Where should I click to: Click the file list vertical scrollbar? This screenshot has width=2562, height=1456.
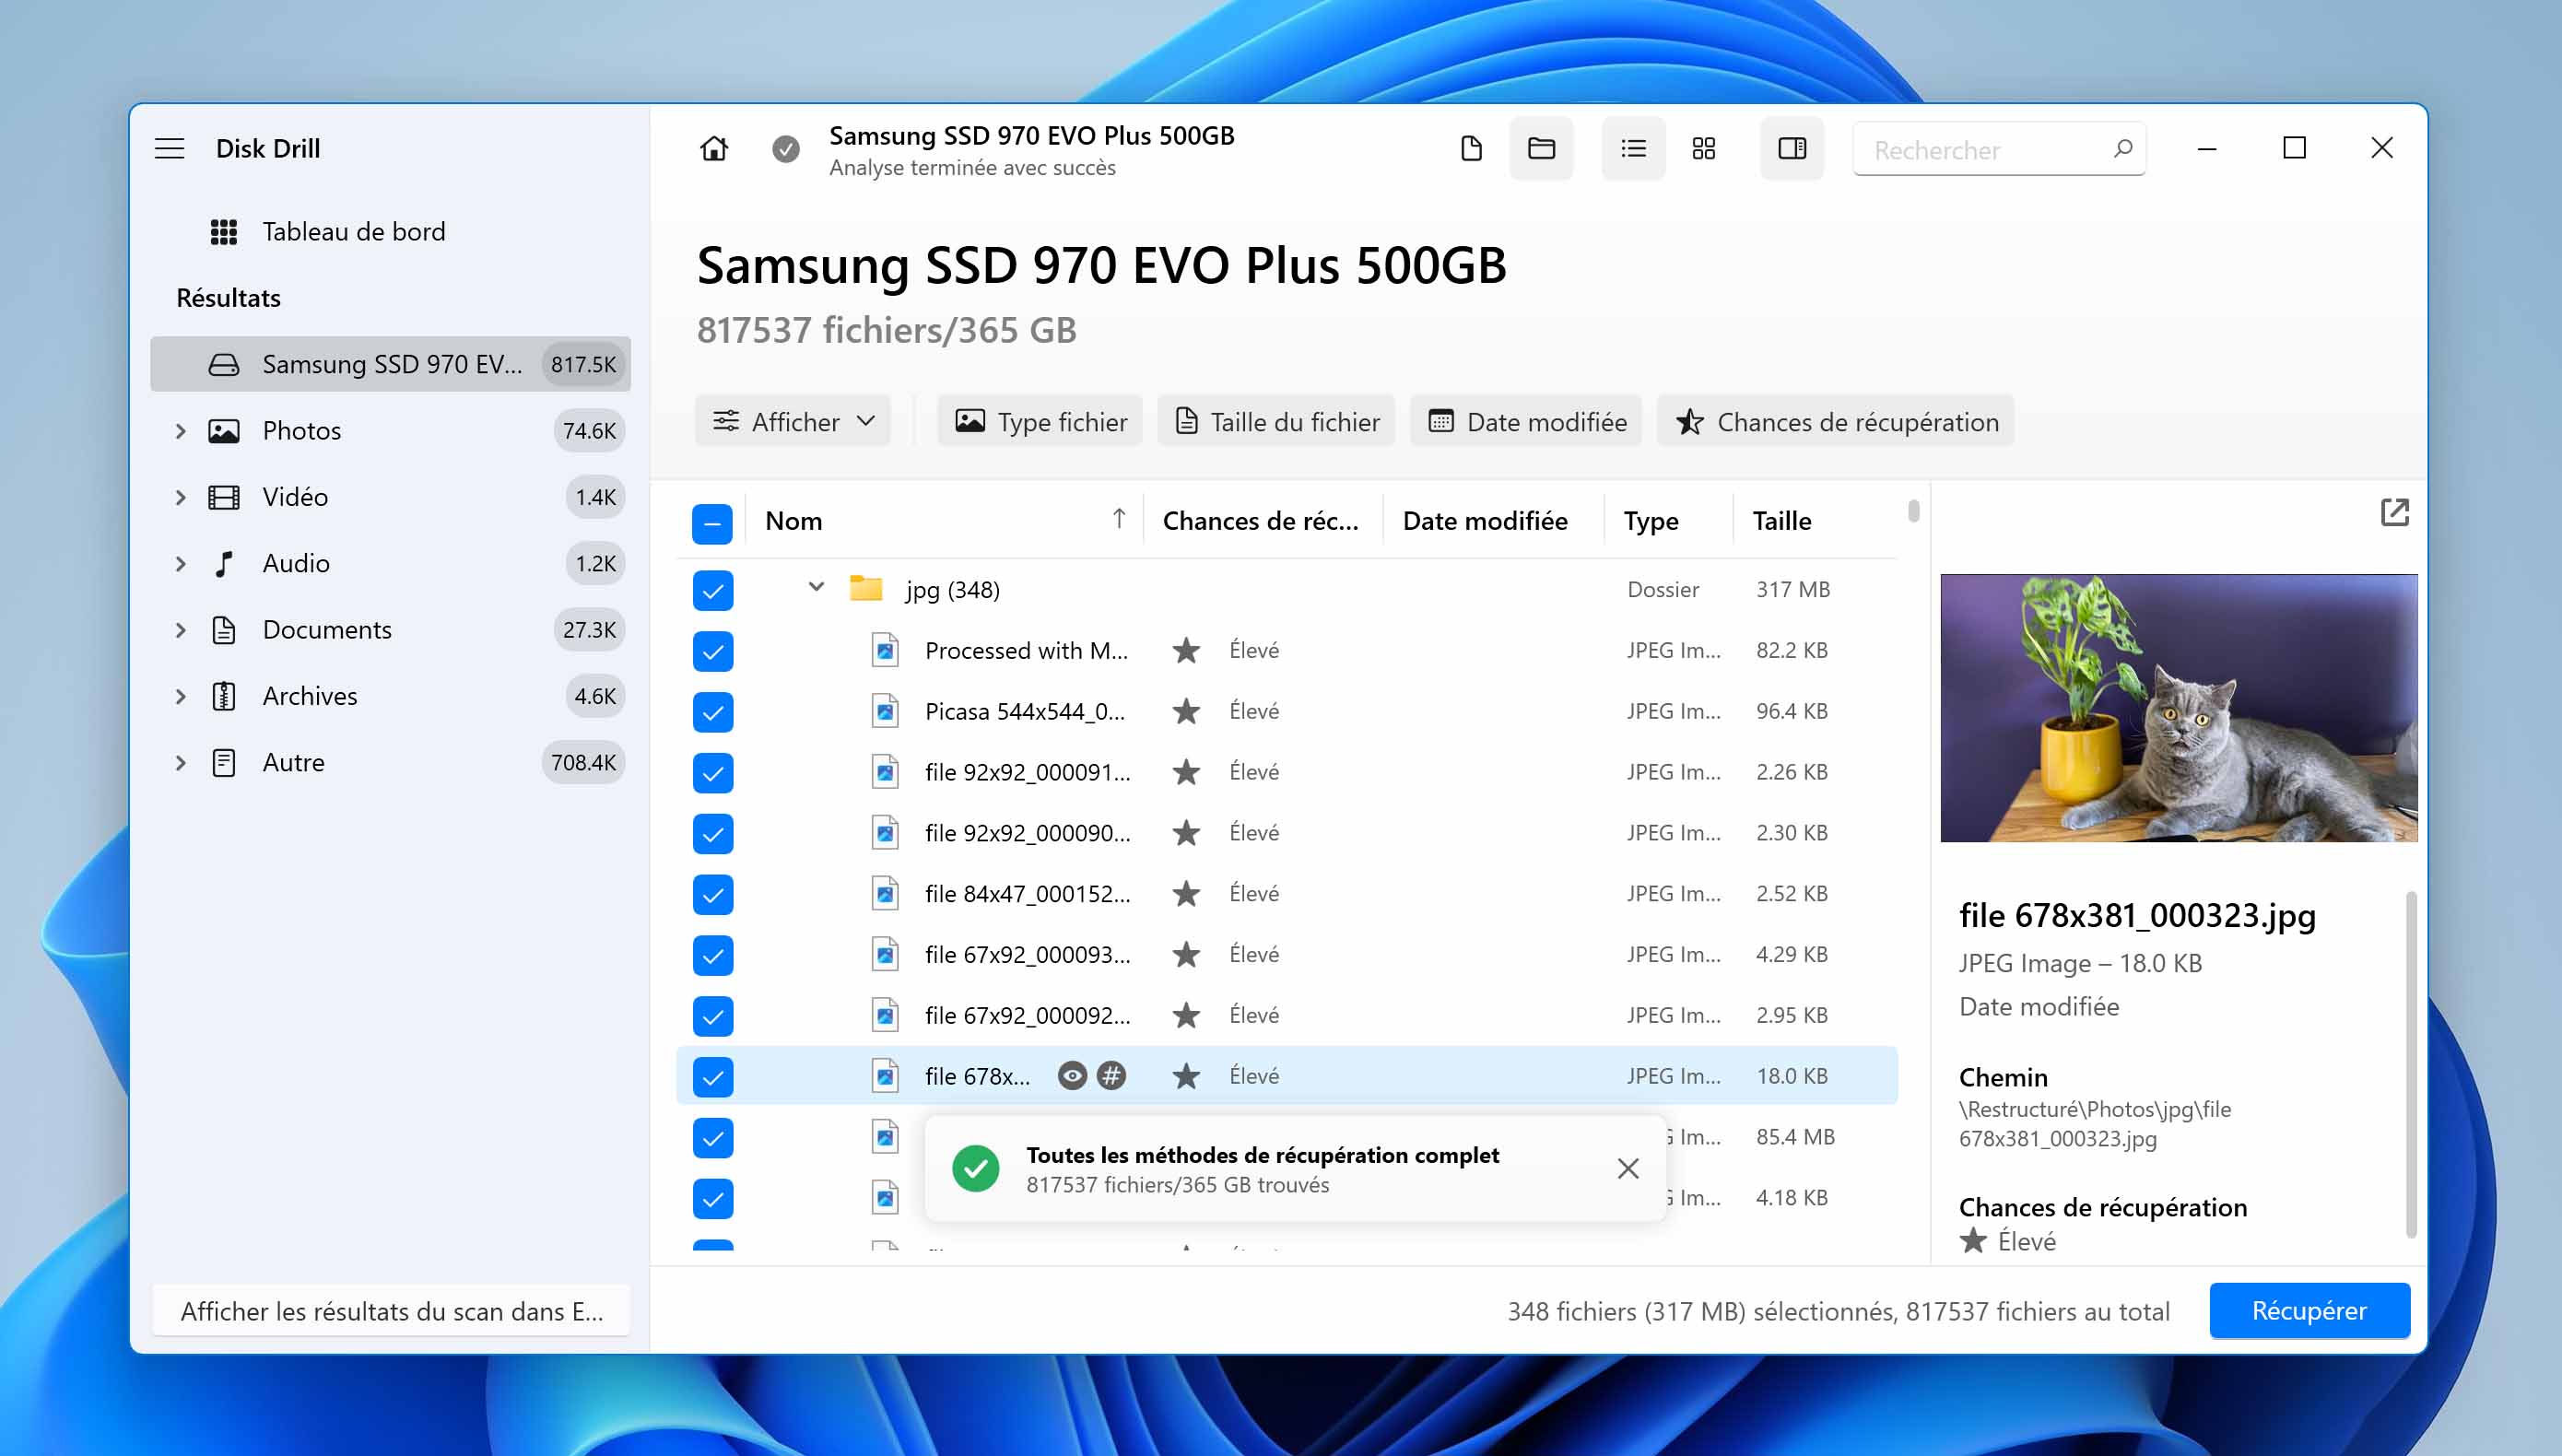(x=1912, y=511)
